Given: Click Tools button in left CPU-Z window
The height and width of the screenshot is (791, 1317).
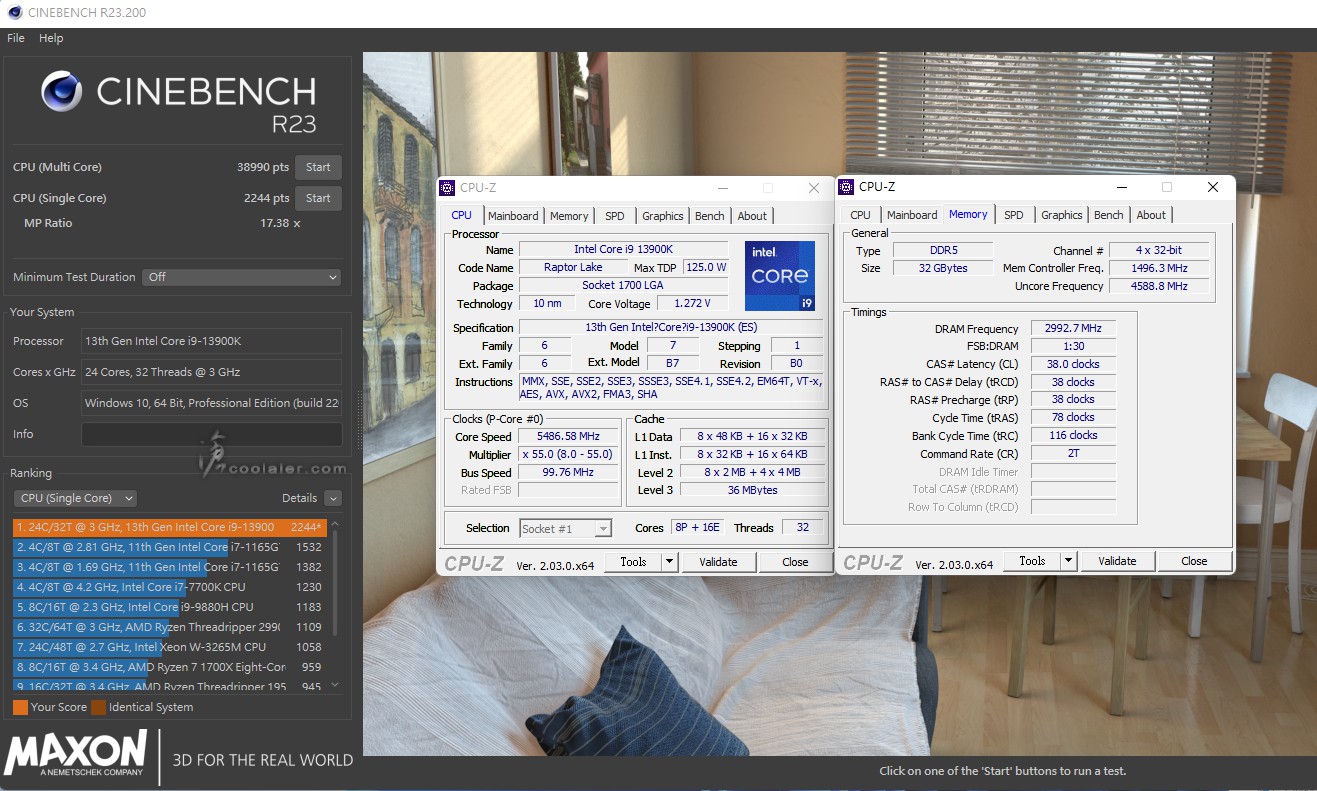Looking at the screenshot, I should click(634, 562).
